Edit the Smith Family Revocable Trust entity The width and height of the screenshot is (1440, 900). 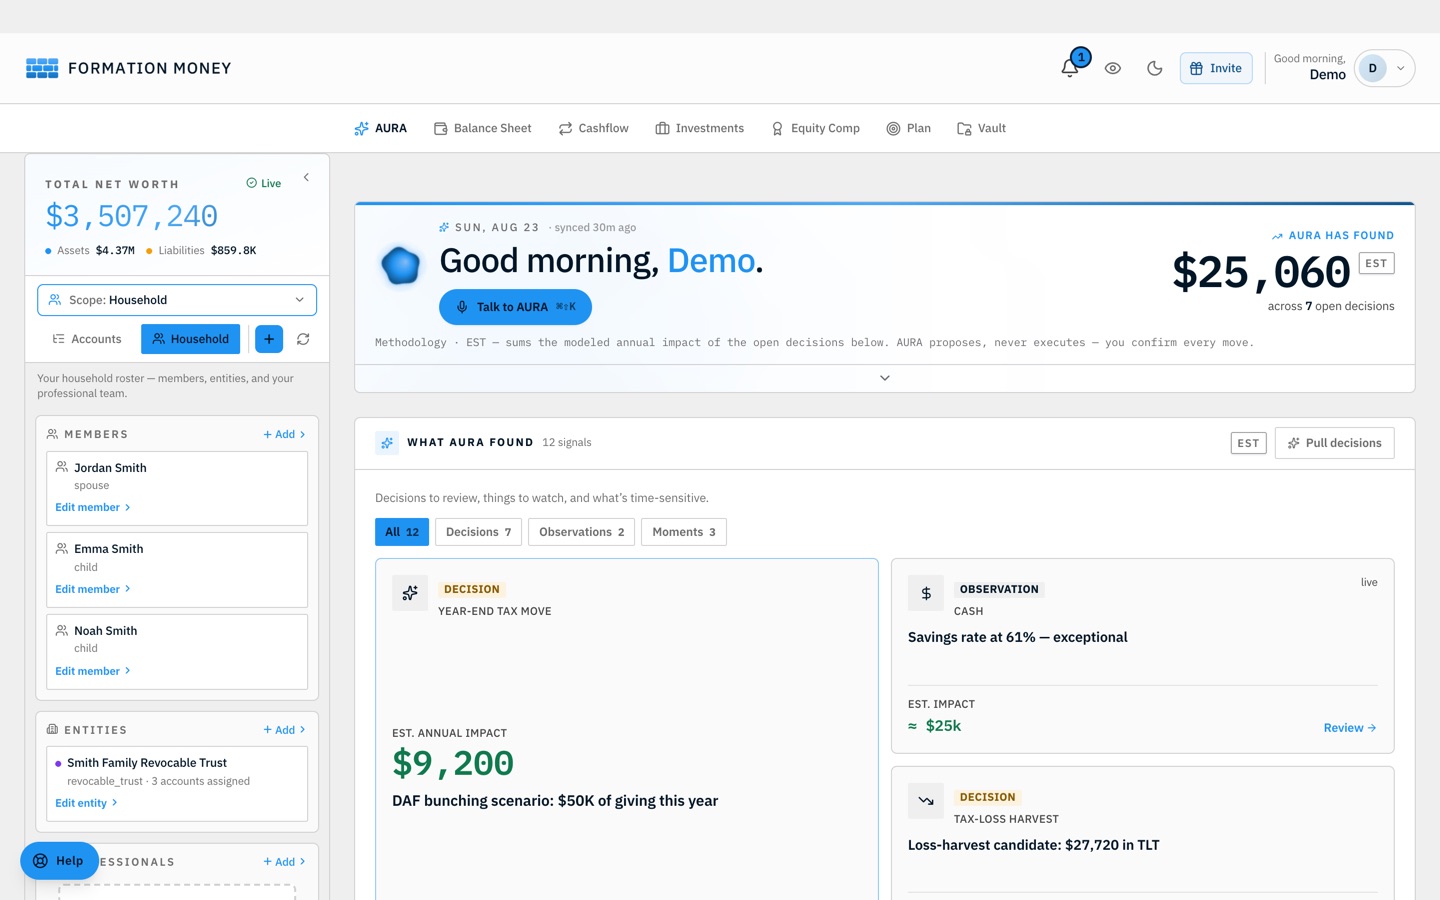coord(87,803)
